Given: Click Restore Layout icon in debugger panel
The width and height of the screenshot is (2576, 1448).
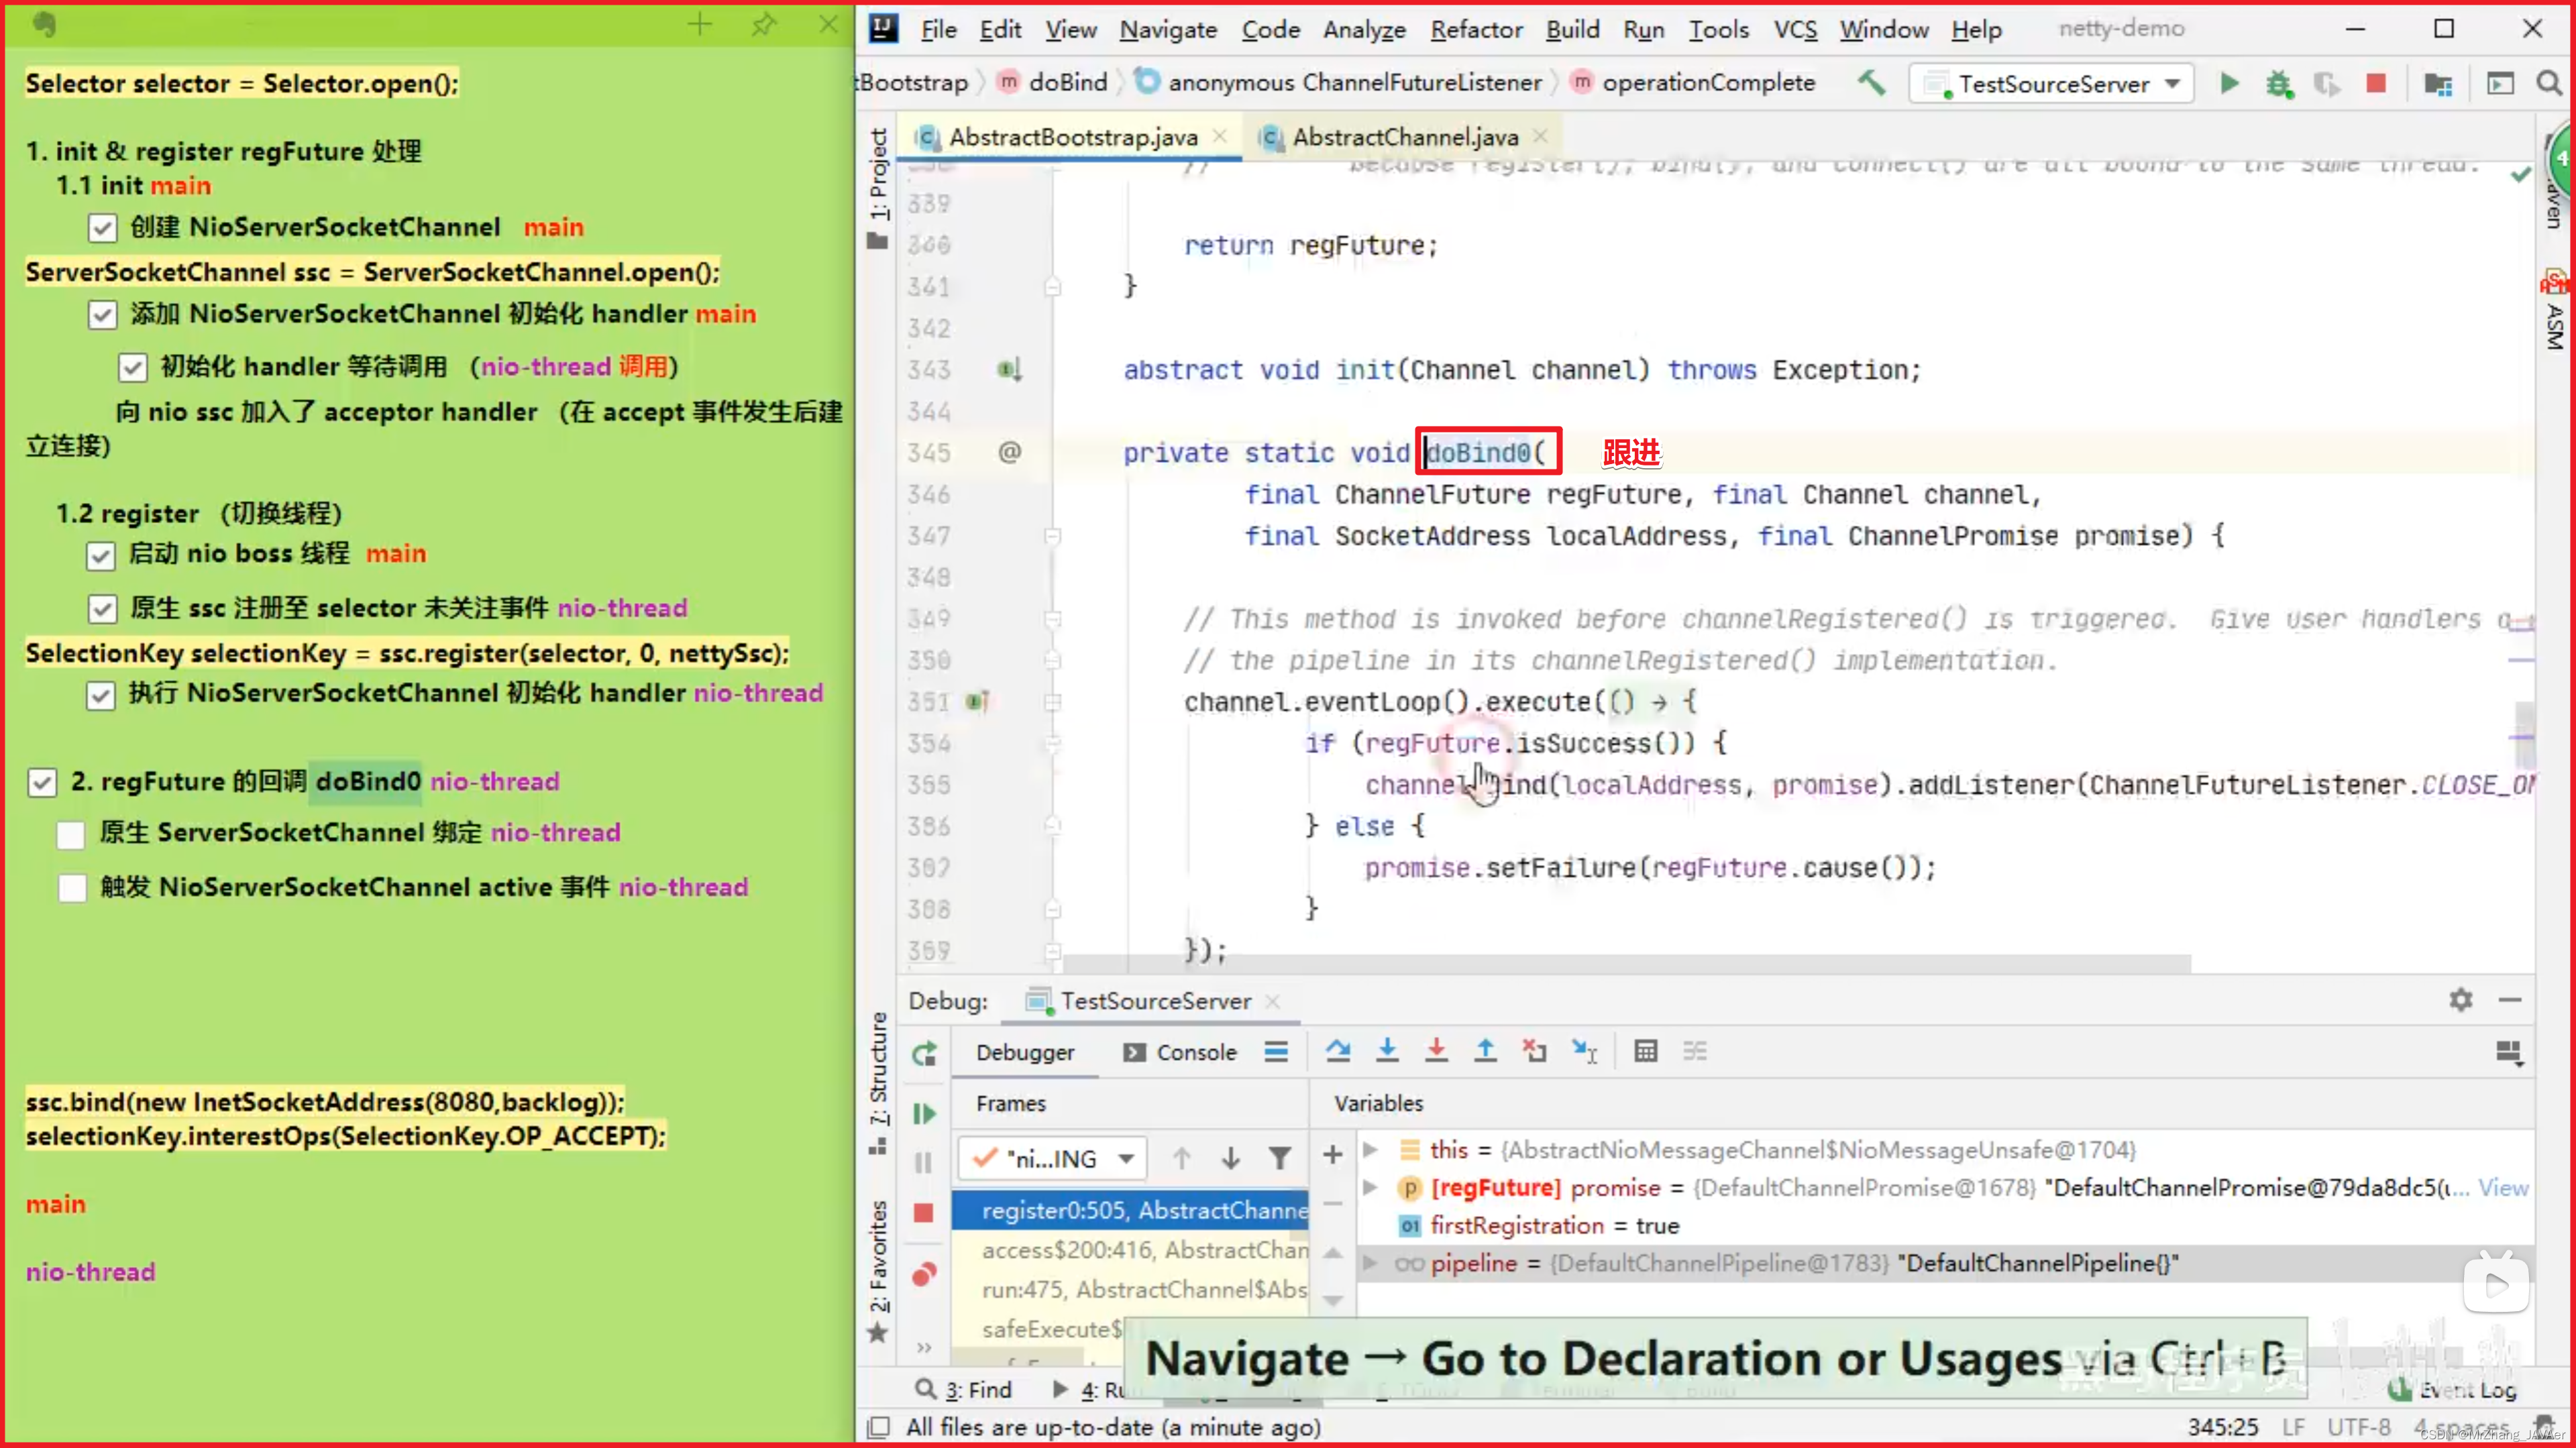Looking at the screenshot, I should tap(2509, 1053).
